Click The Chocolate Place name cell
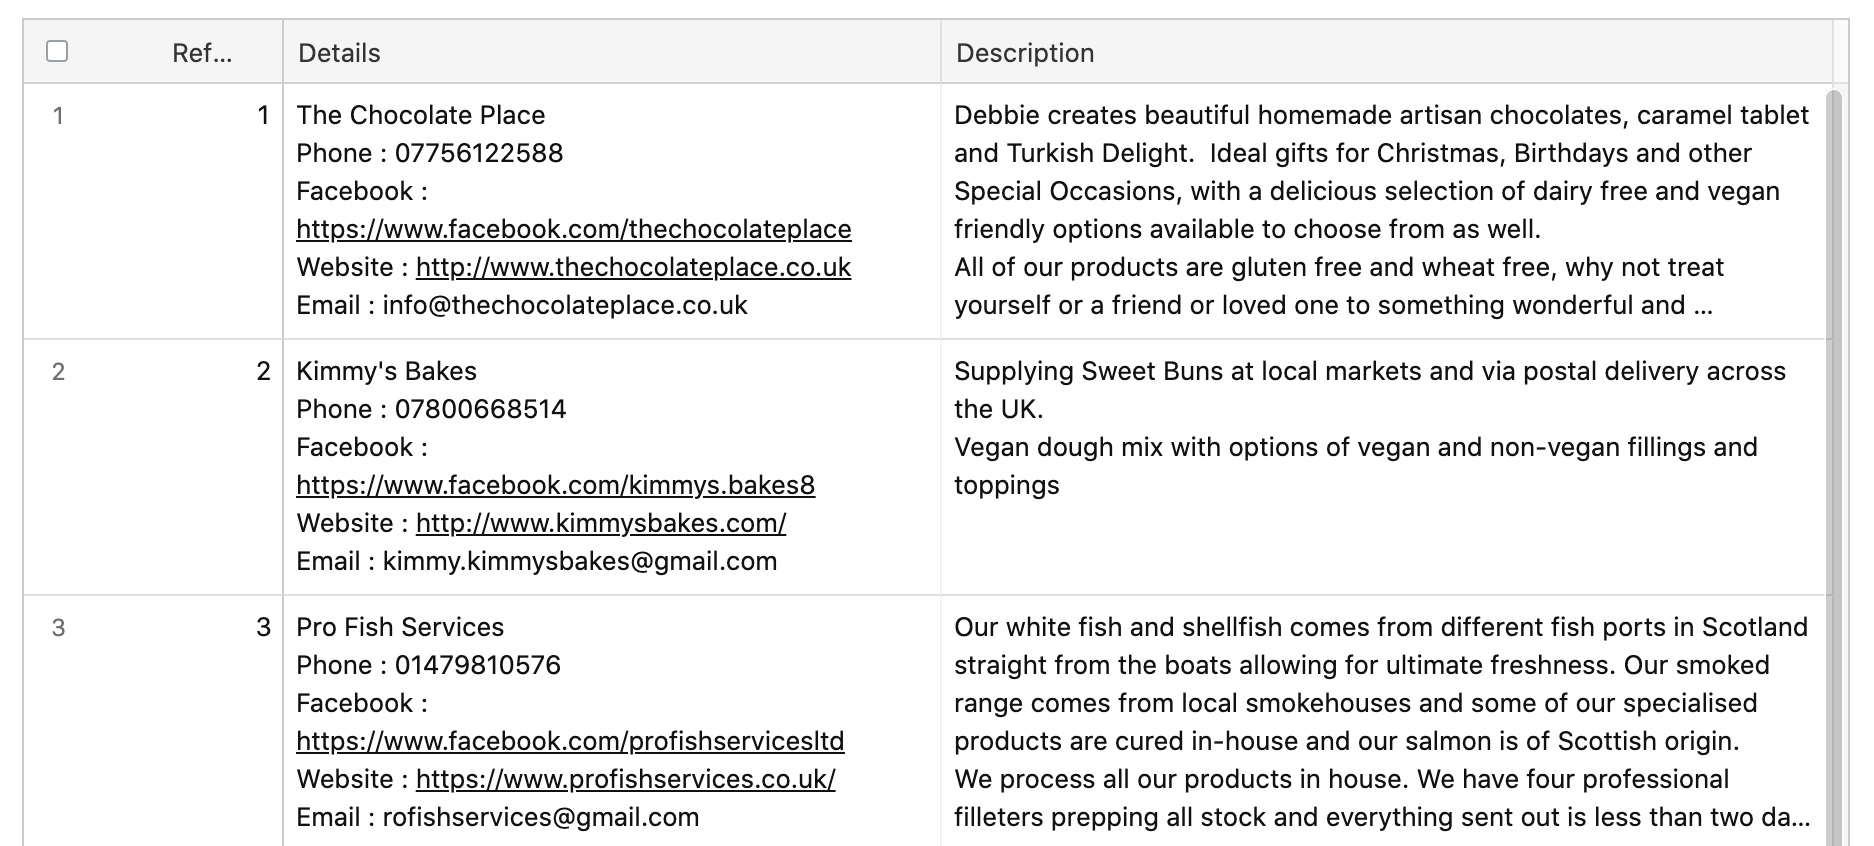Image resolution: width=1874 pixels, height=846 pixels. tap(421, 115)
